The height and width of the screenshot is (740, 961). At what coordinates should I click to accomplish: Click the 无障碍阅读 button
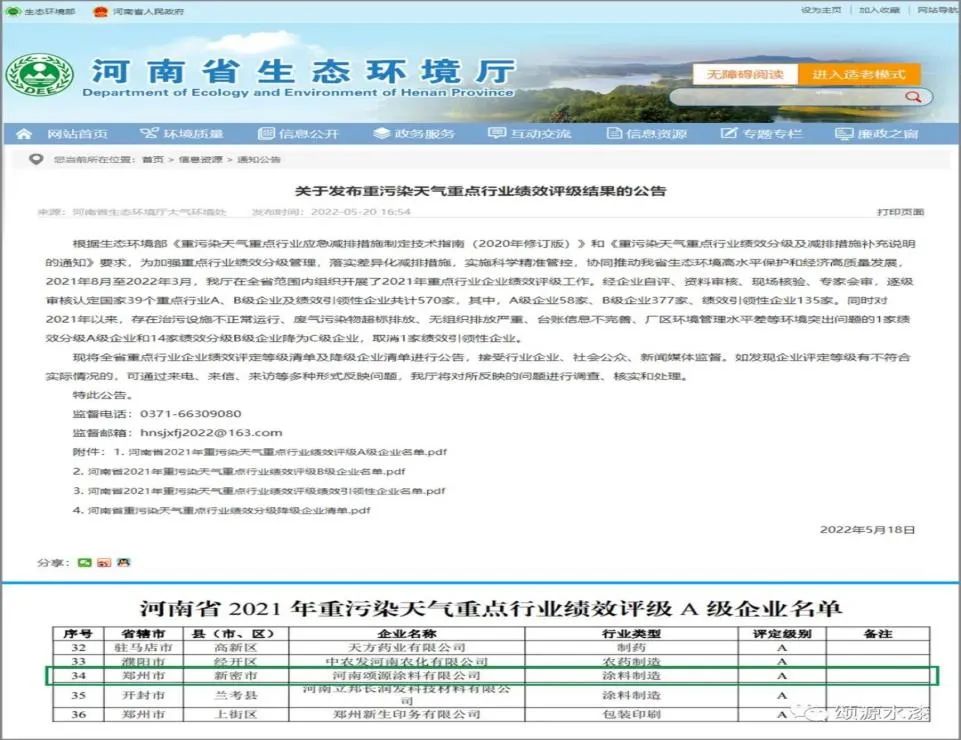coord(745,74)
